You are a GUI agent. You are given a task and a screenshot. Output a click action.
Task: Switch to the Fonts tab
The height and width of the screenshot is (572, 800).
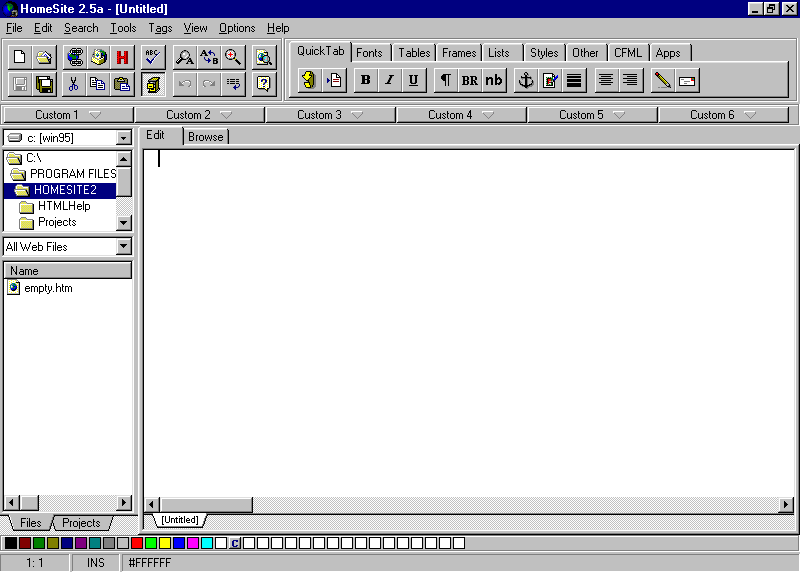point(369,53)
